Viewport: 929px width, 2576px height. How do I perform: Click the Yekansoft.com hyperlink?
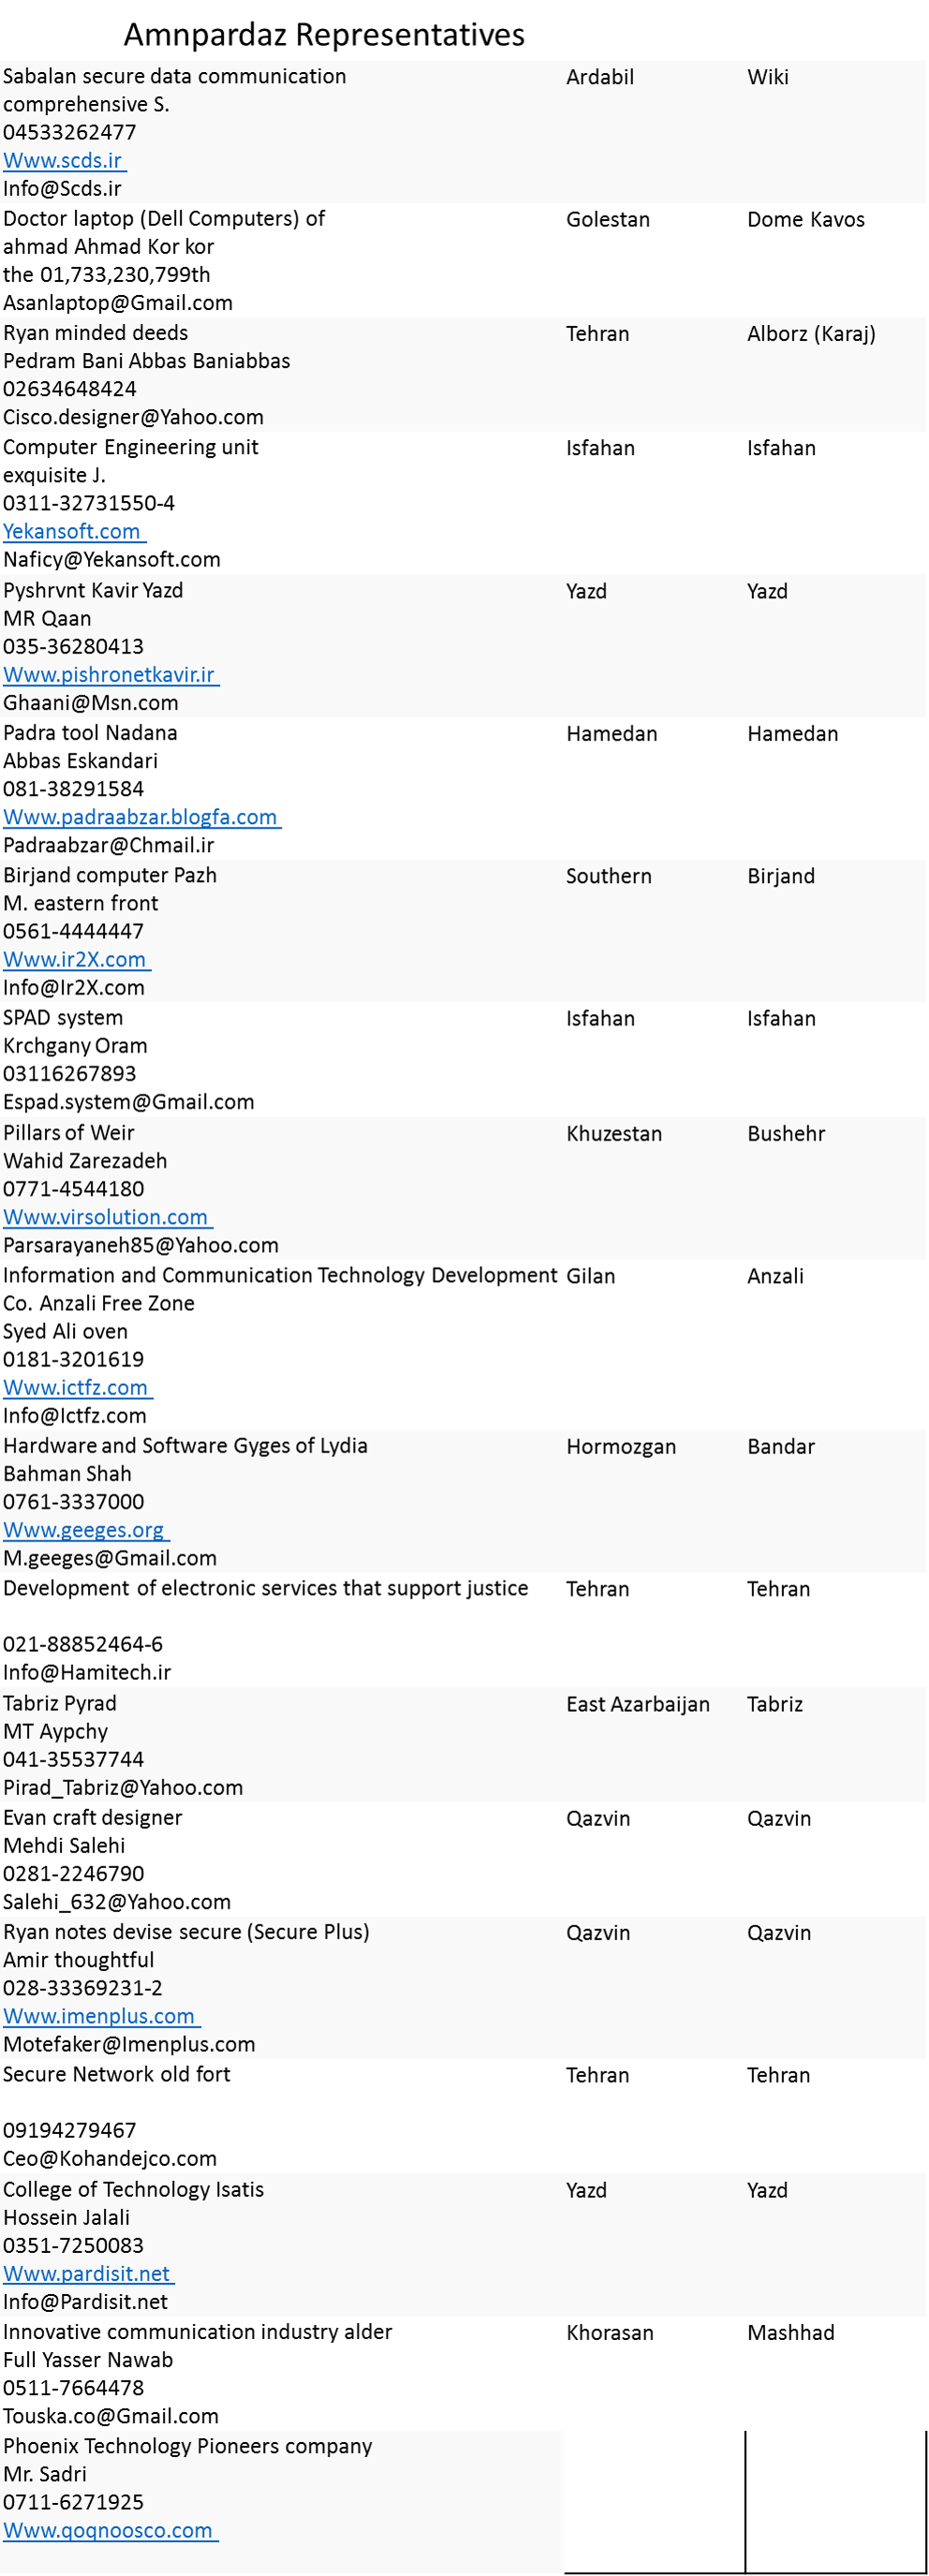[x=72, y=532]
